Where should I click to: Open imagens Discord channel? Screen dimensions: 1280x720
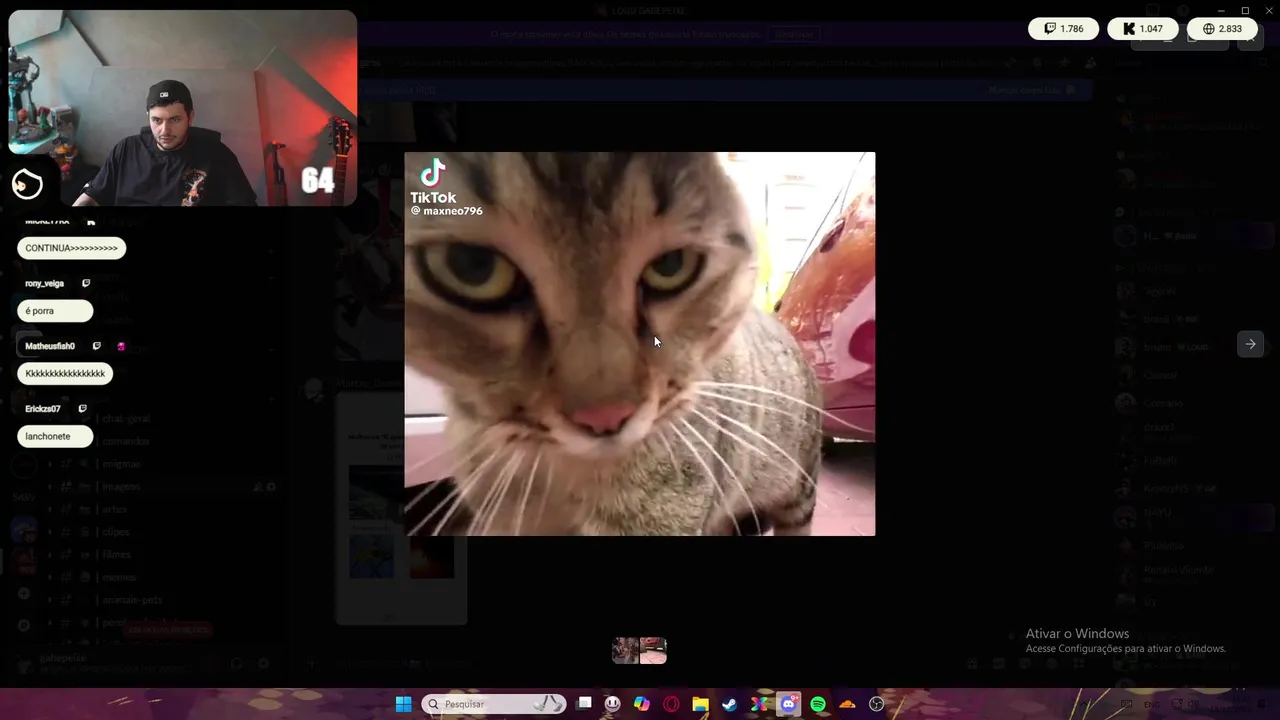pyautogui.click(x=121, y=487)
